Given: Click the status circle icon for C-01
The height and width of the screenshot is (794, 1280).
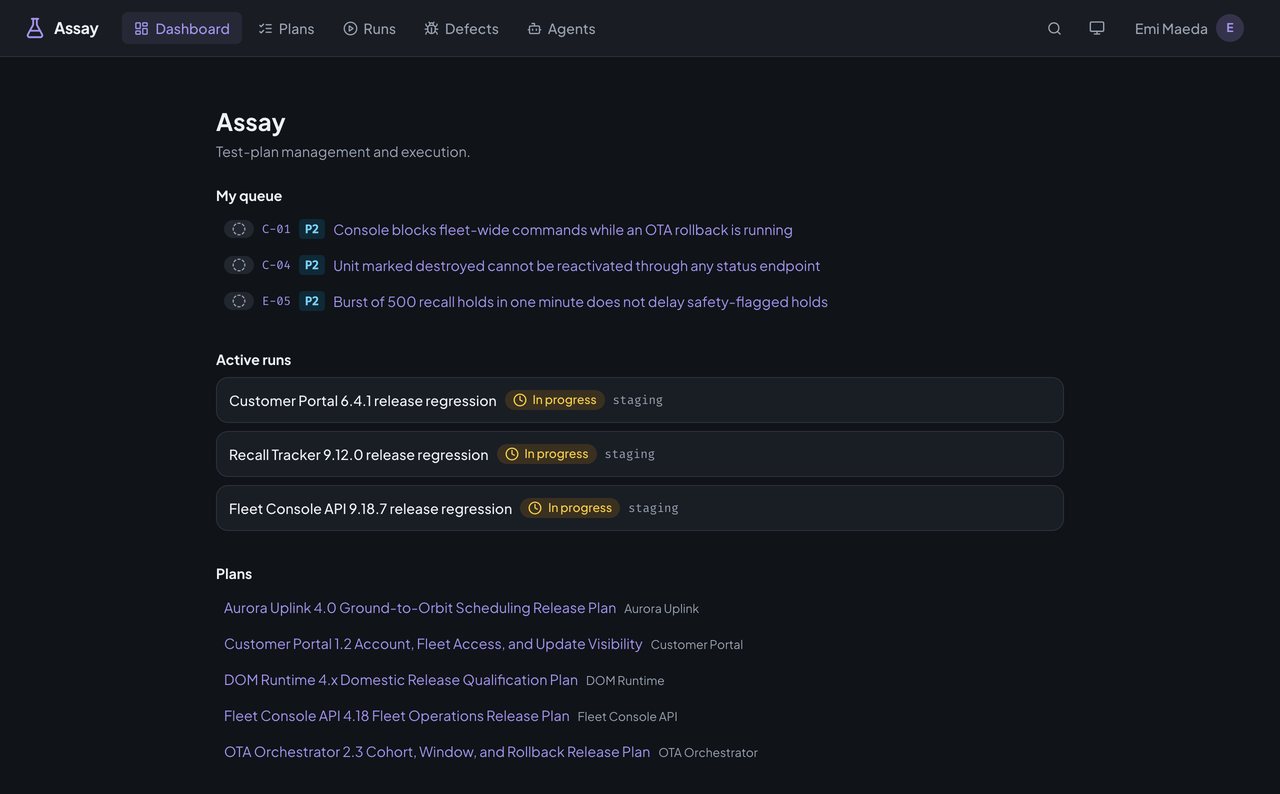Looking at the screenshot, I should click(x=239, y=229).
